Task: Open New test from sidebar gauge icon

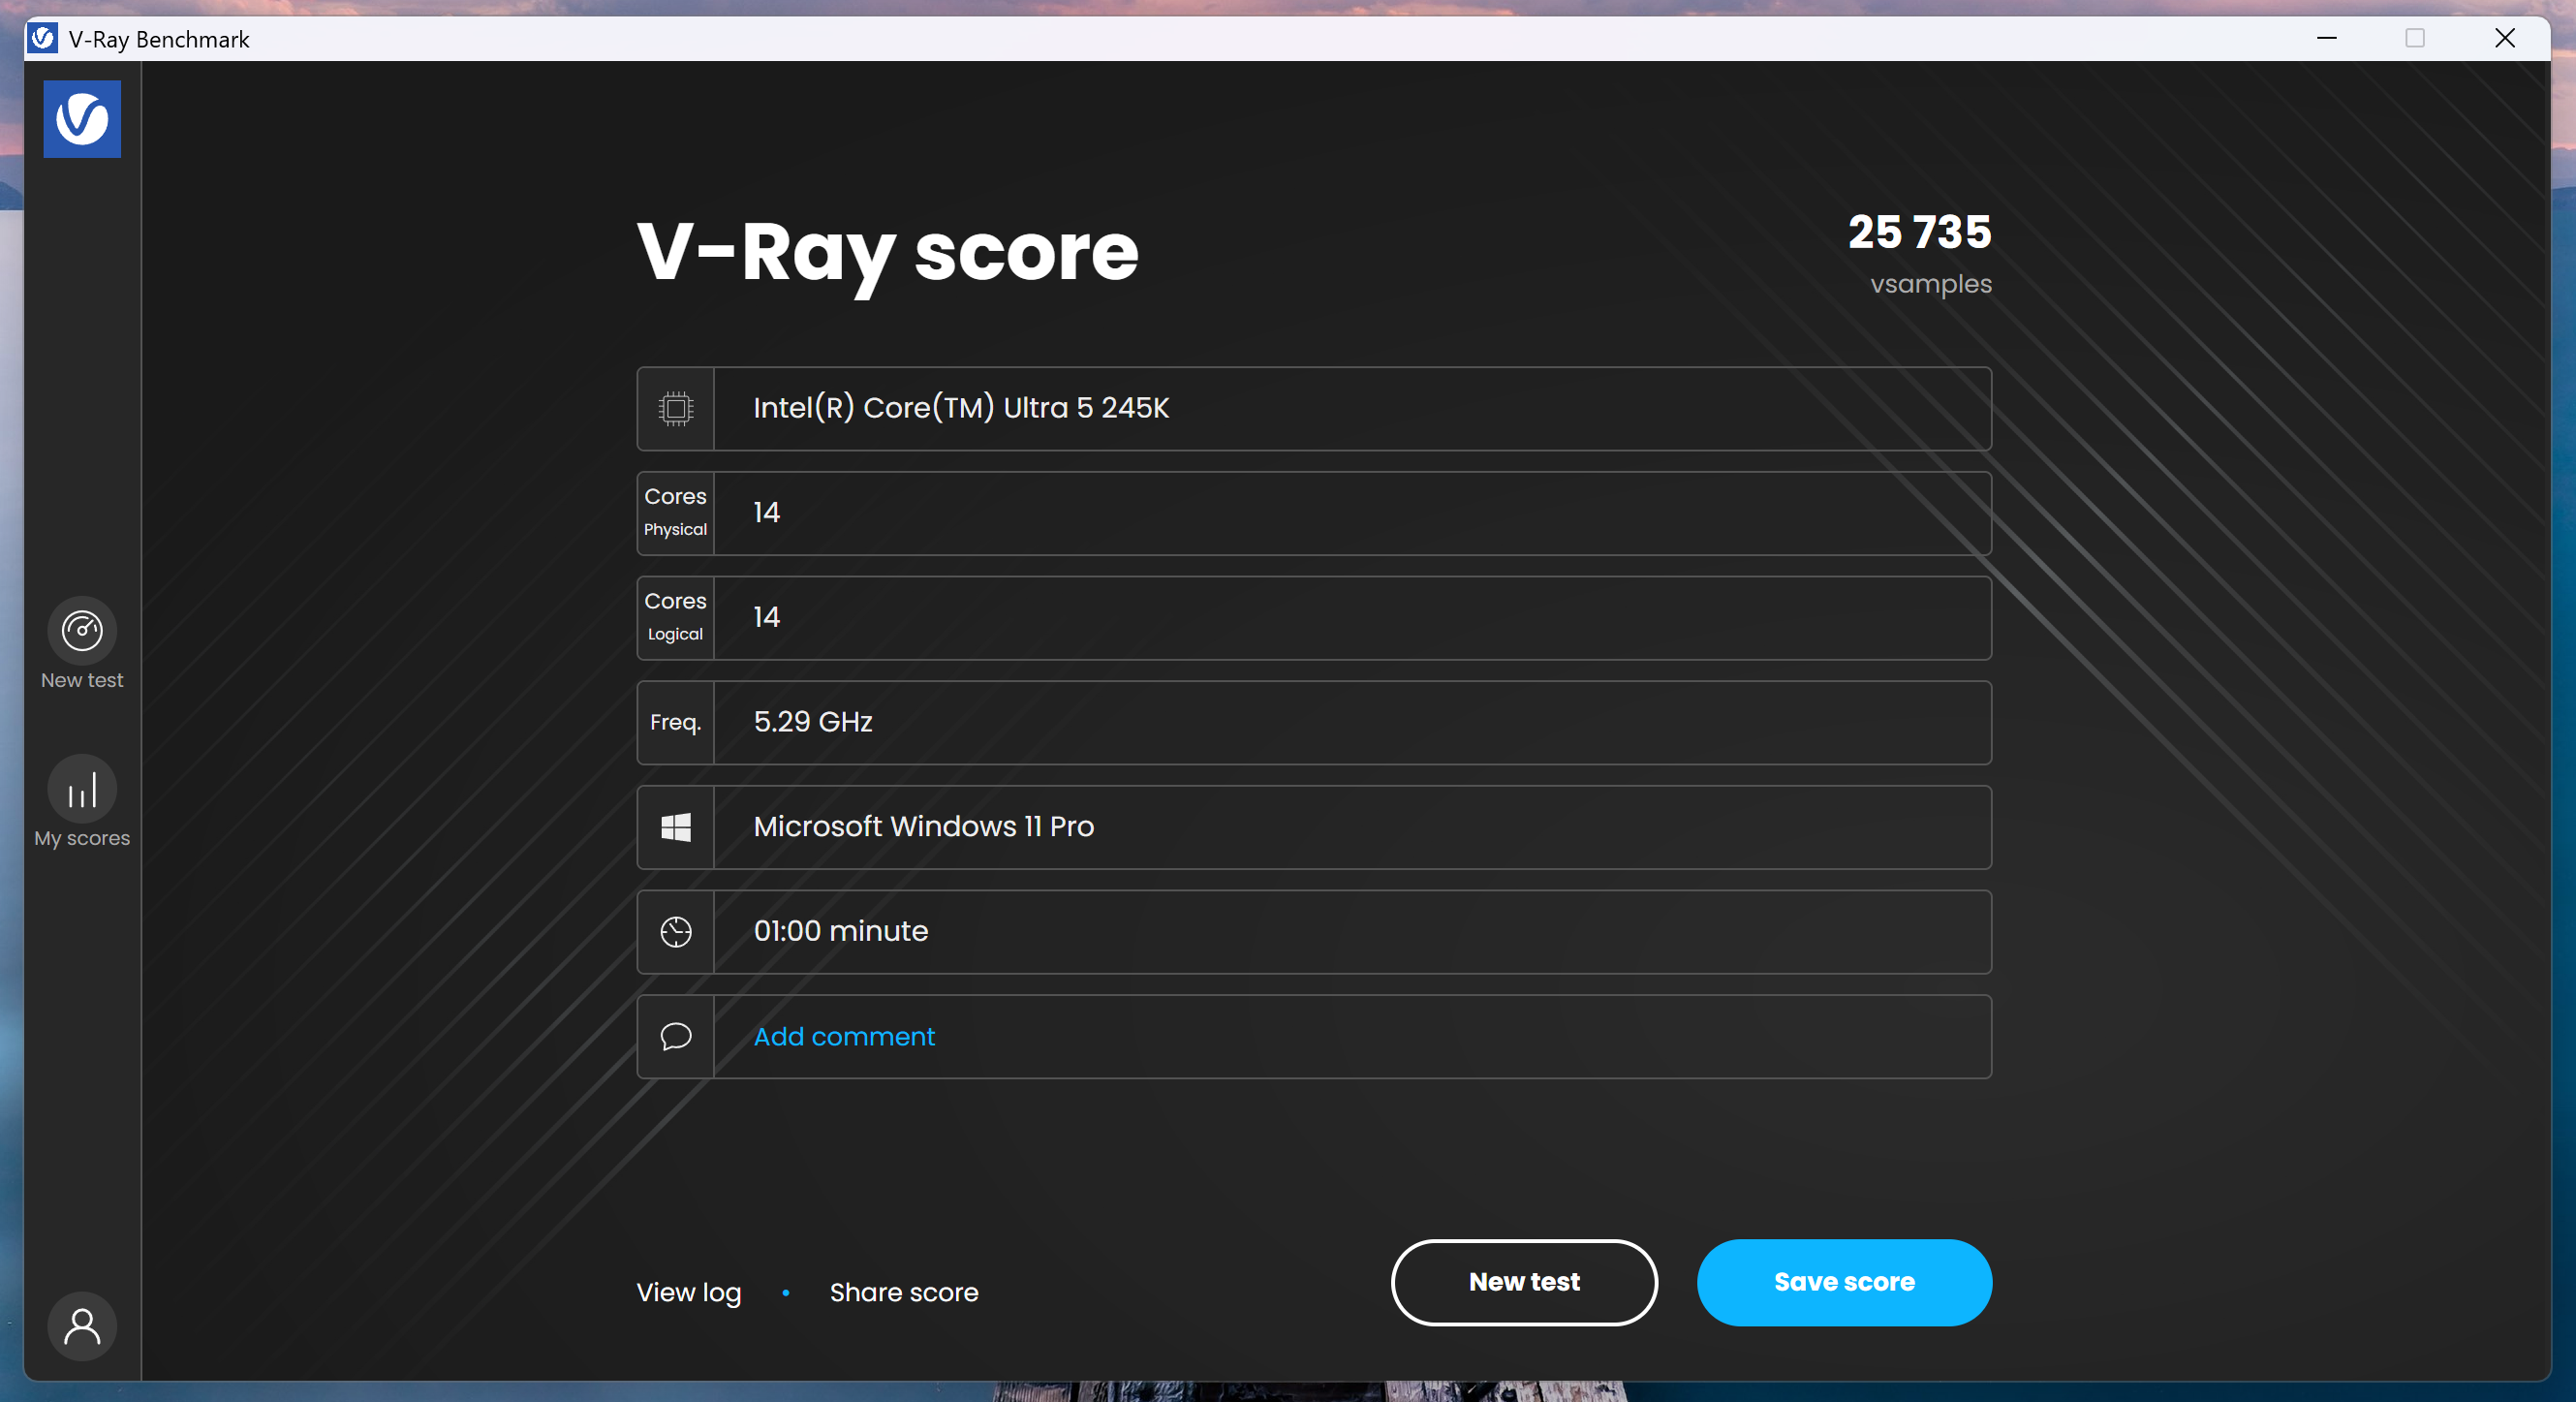Action: (82, 631)
